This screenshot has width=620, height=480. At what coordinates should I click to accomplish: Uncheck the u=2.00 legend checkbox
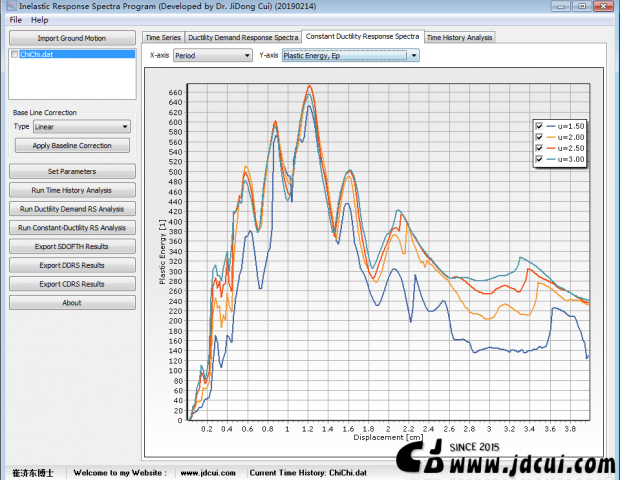pos(540,137)
